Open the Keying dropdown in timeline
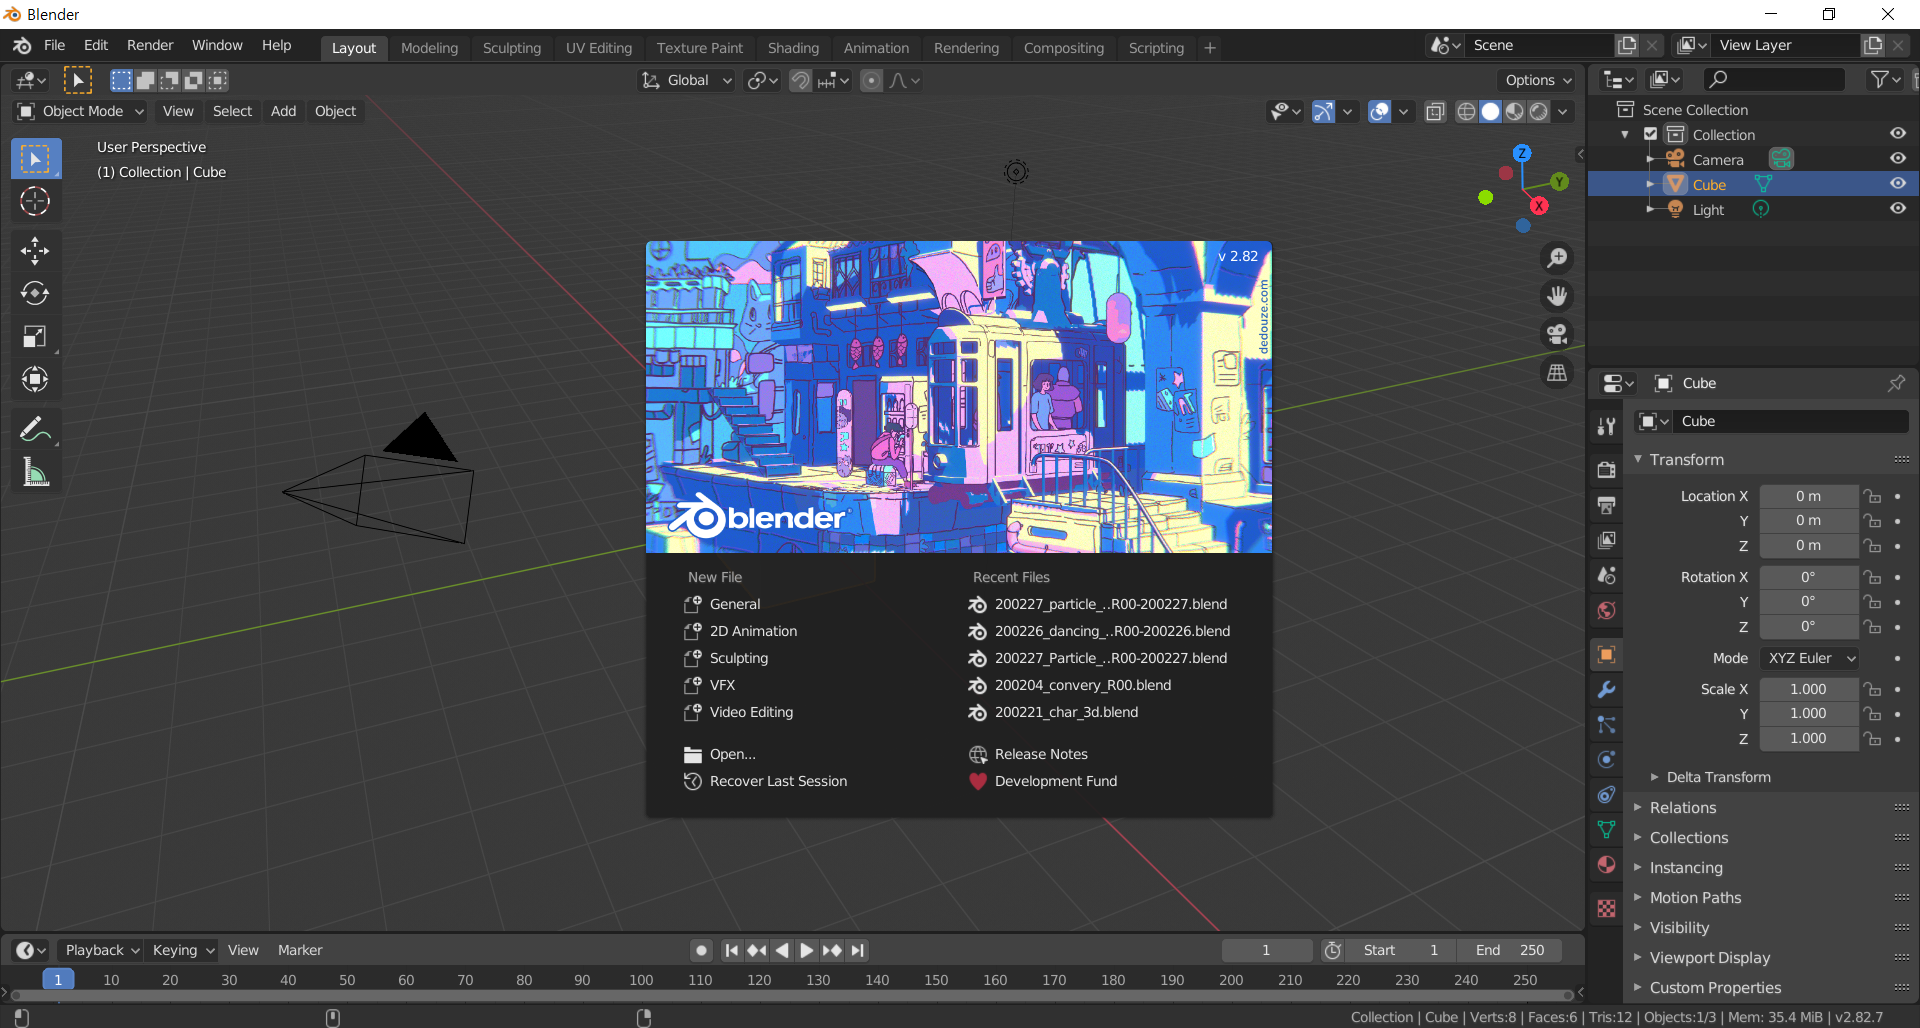This screenshot has height=1028, width=1920. tap(183, 950)
